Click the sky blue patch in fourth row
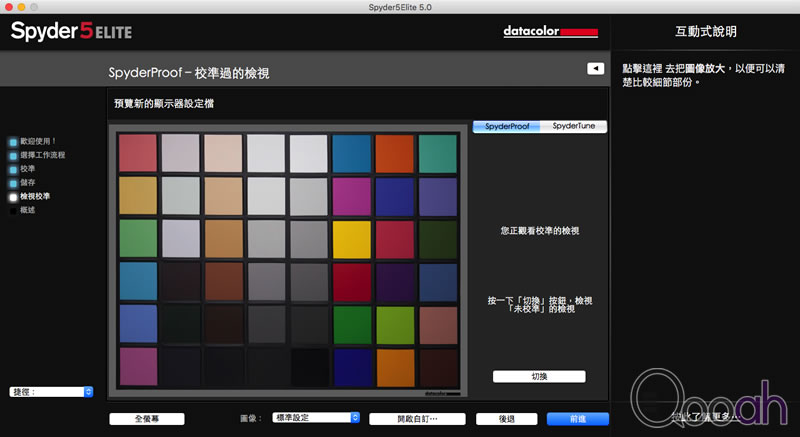Screen dimensions: 800x437 click(x=138, y=281)
